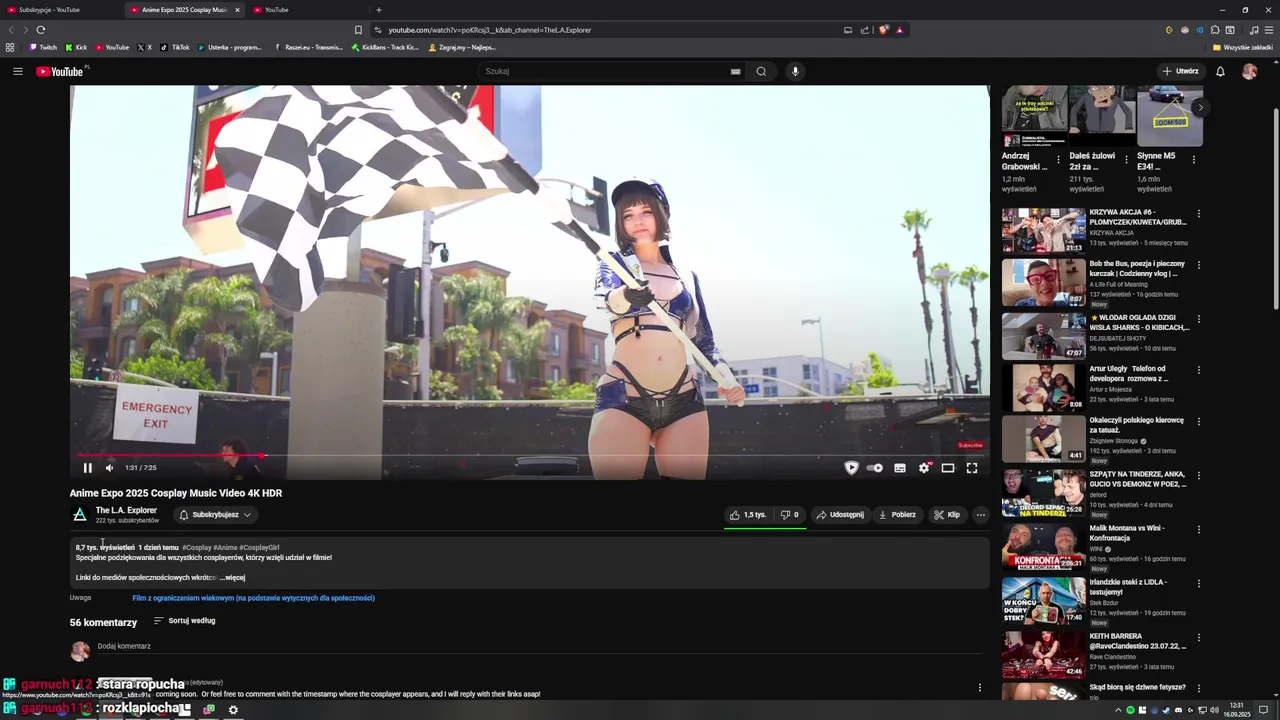Go to the YouTube home logo
The width and height of the screenshot is (1280, 720).
(x=61, y=71)
